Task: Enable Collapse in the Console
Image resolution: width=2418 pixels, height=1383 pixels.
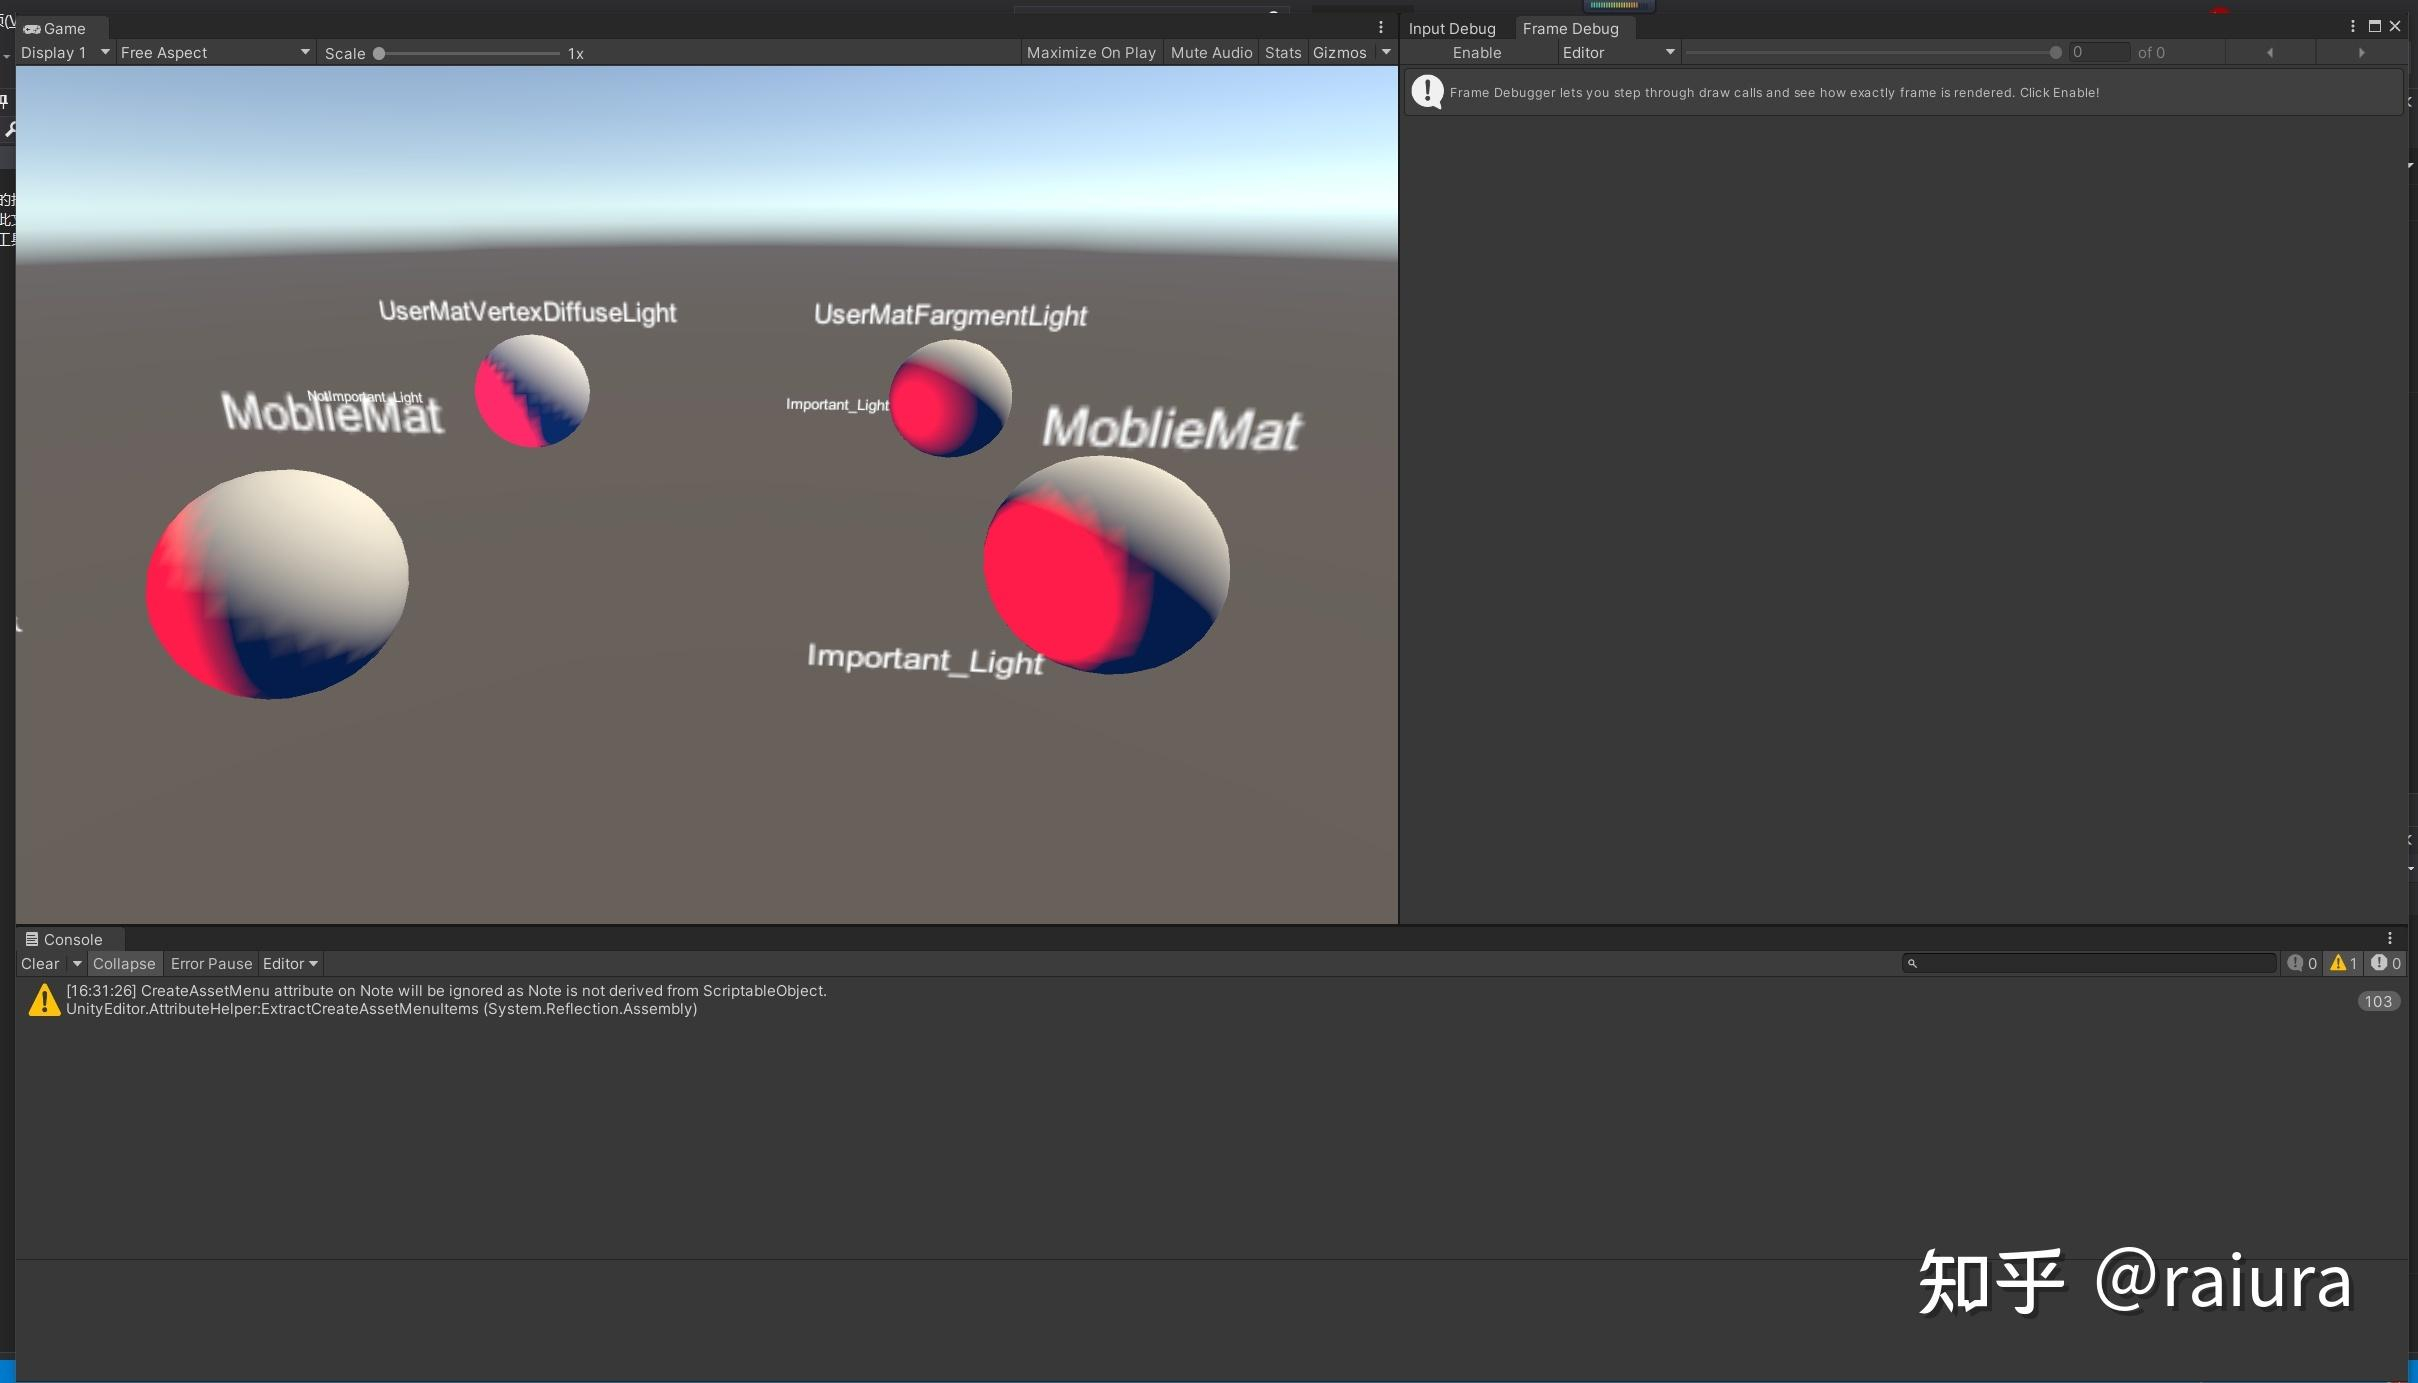Action: 124,963
